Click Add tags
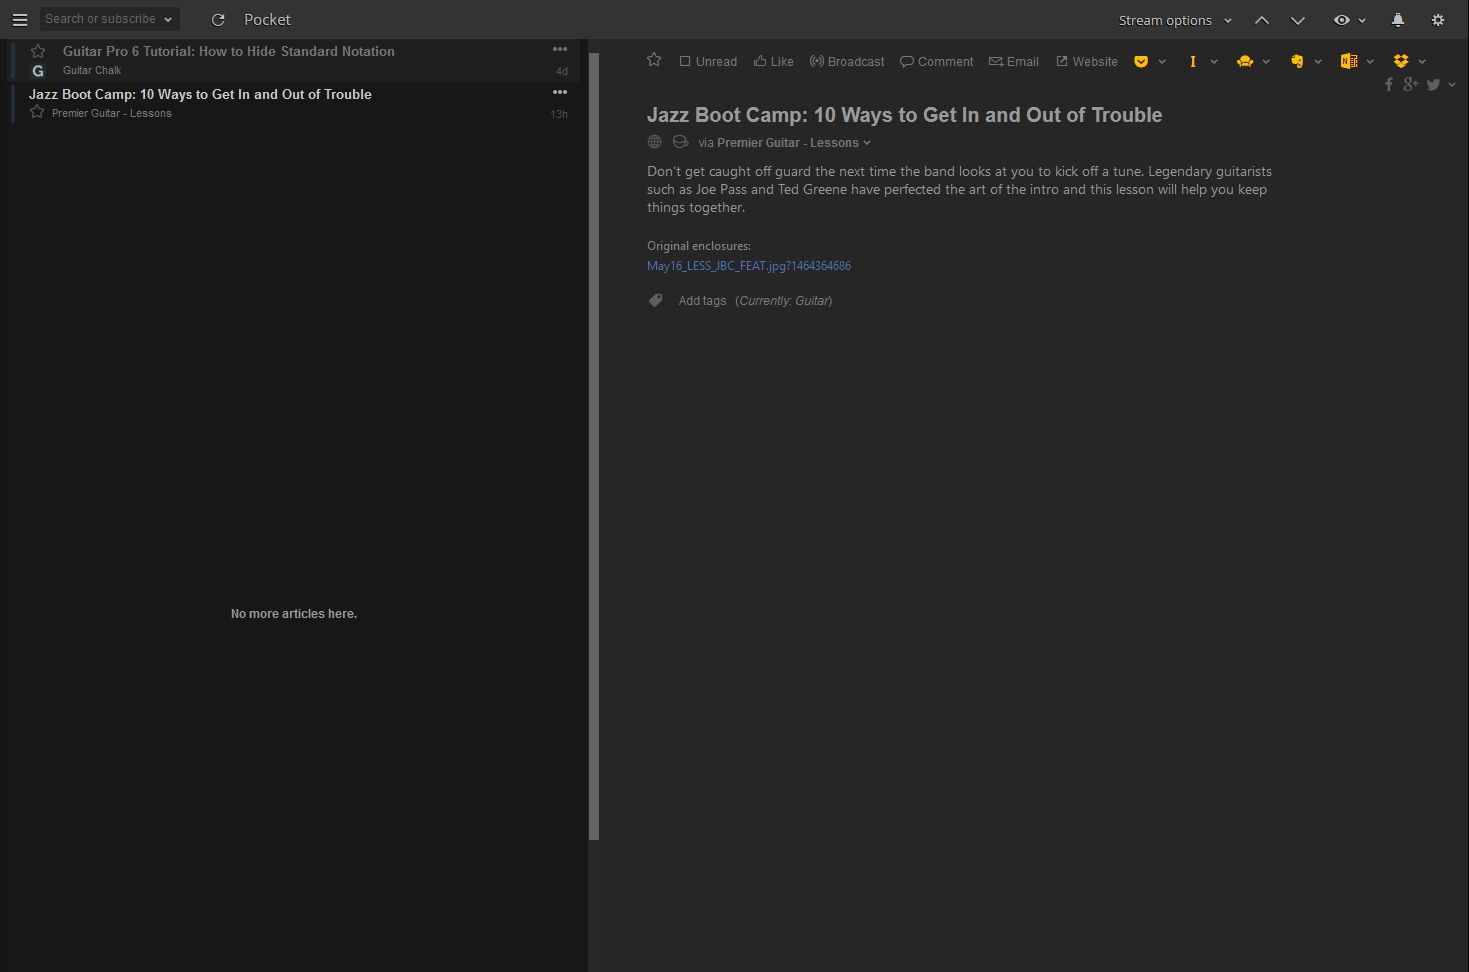The height and width of the screenshot is (972, 1469). point(702,301)
